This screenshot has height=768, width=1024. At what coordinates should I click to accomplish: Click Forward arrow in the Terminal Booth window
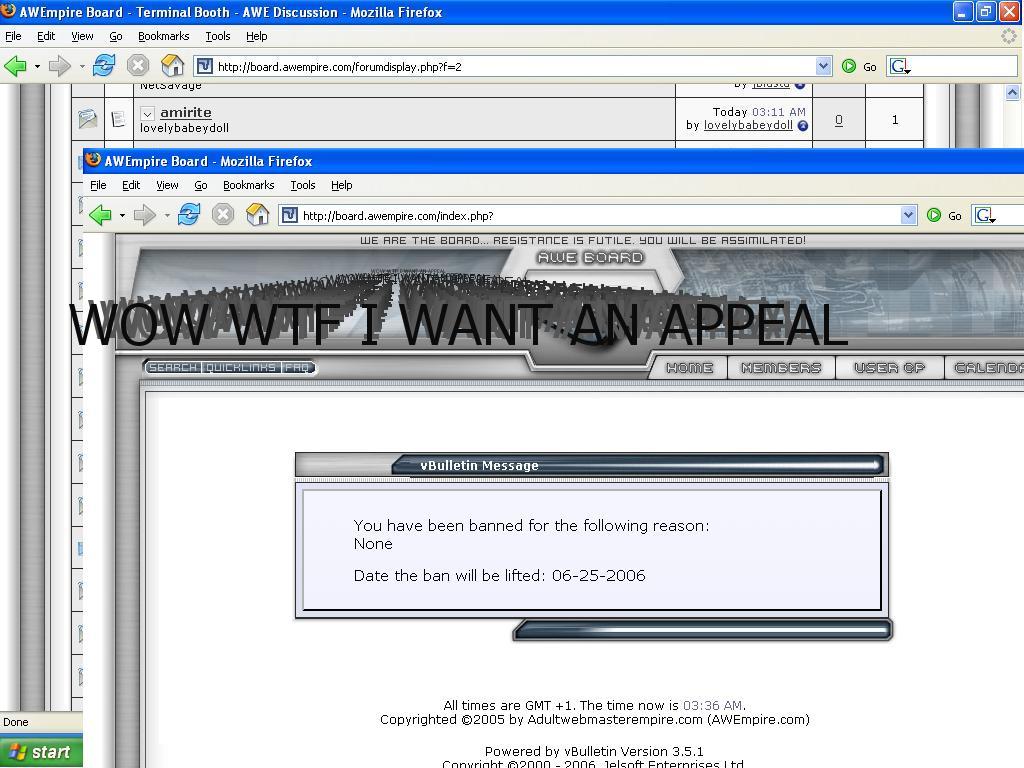tap(59, 66)
